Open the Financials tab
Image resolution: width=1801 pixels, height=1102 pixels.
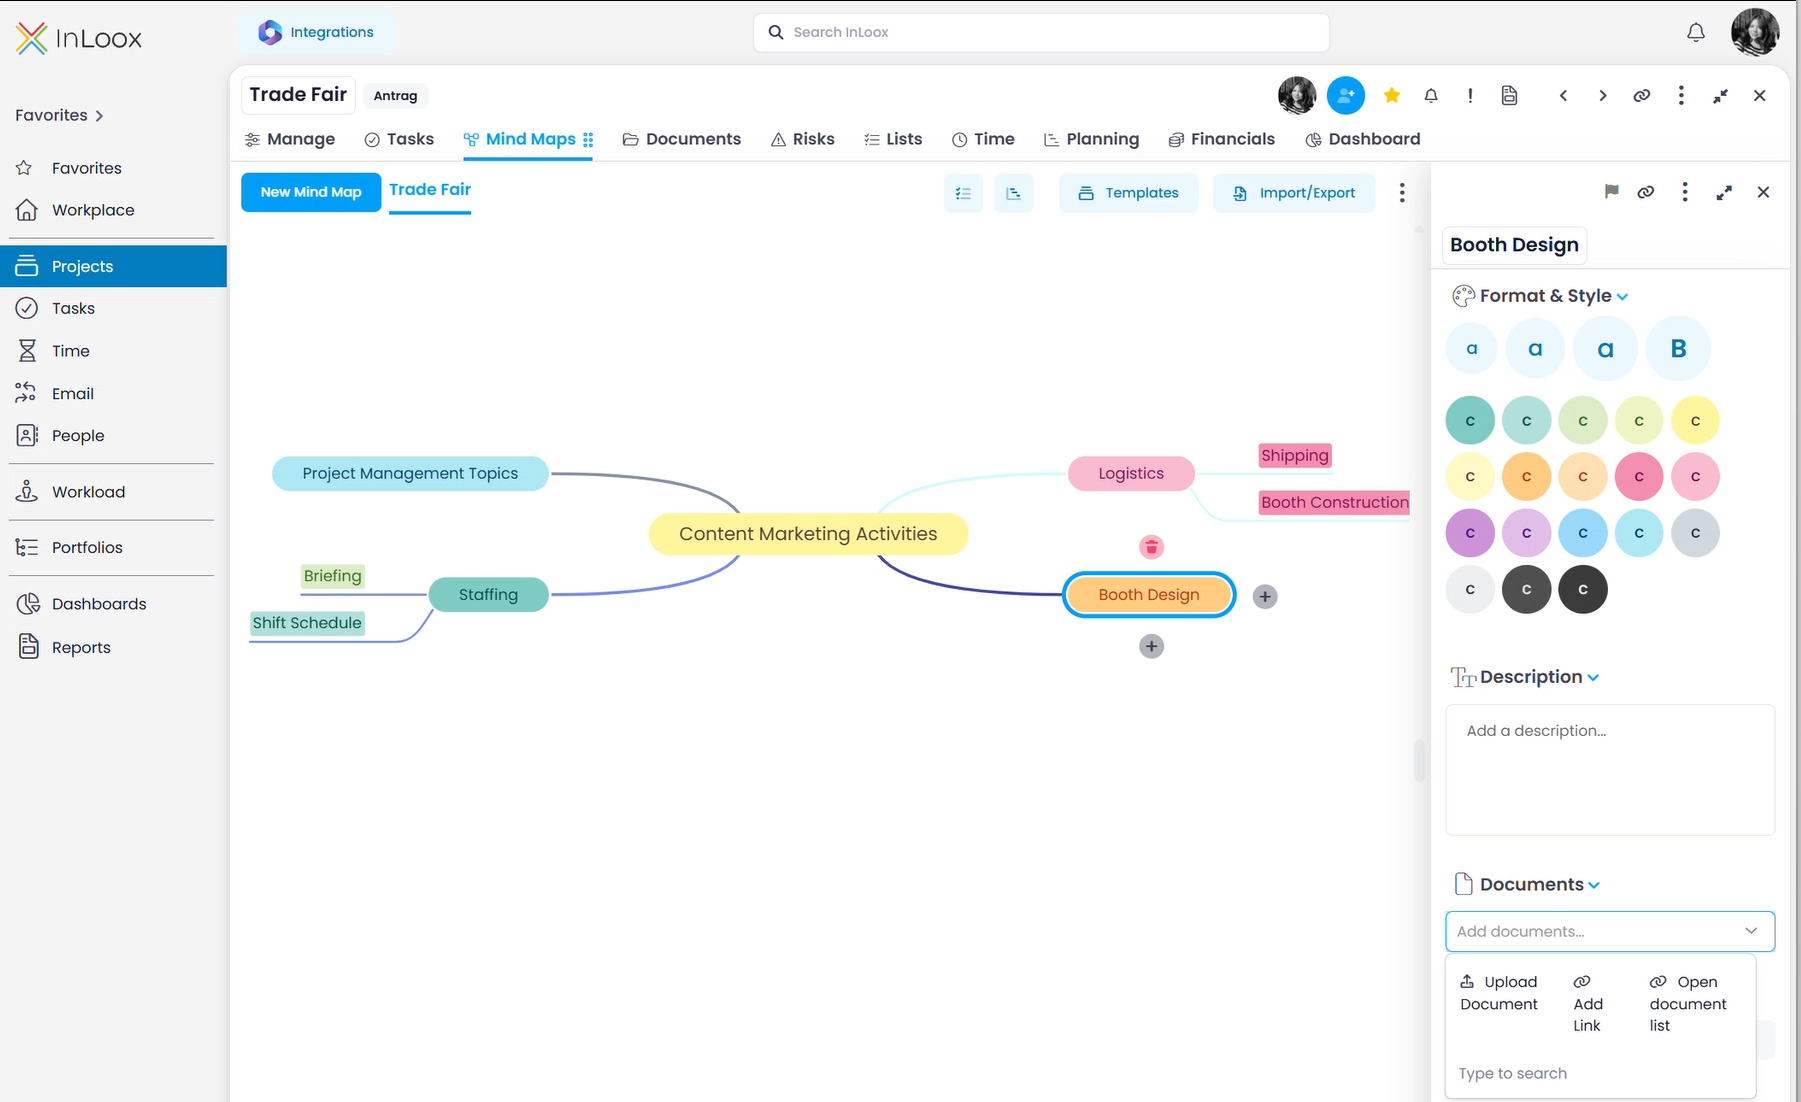coord(1222,139)
